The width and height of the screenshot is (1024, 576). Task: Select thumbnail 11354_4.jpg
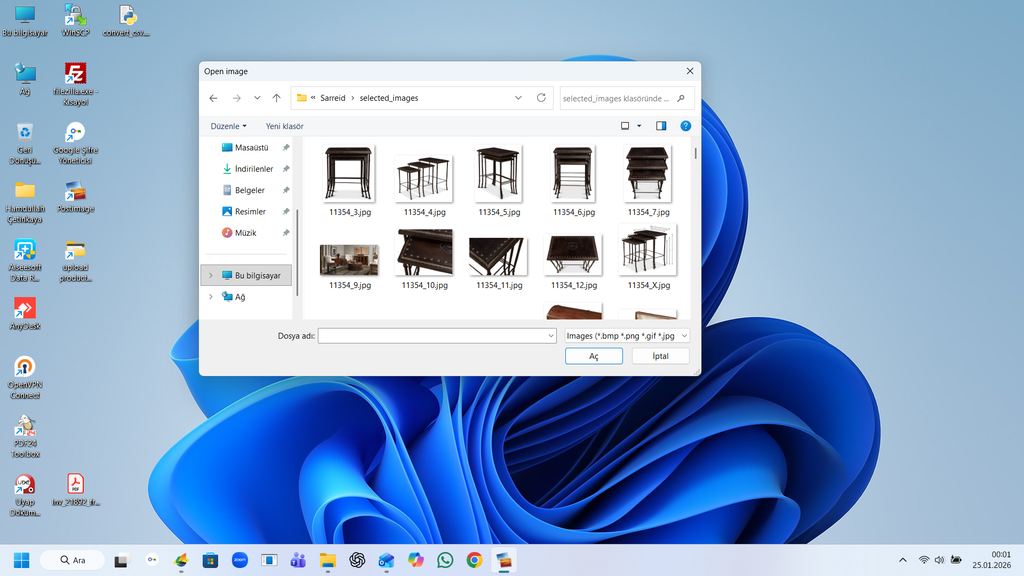tap(424, 181)
